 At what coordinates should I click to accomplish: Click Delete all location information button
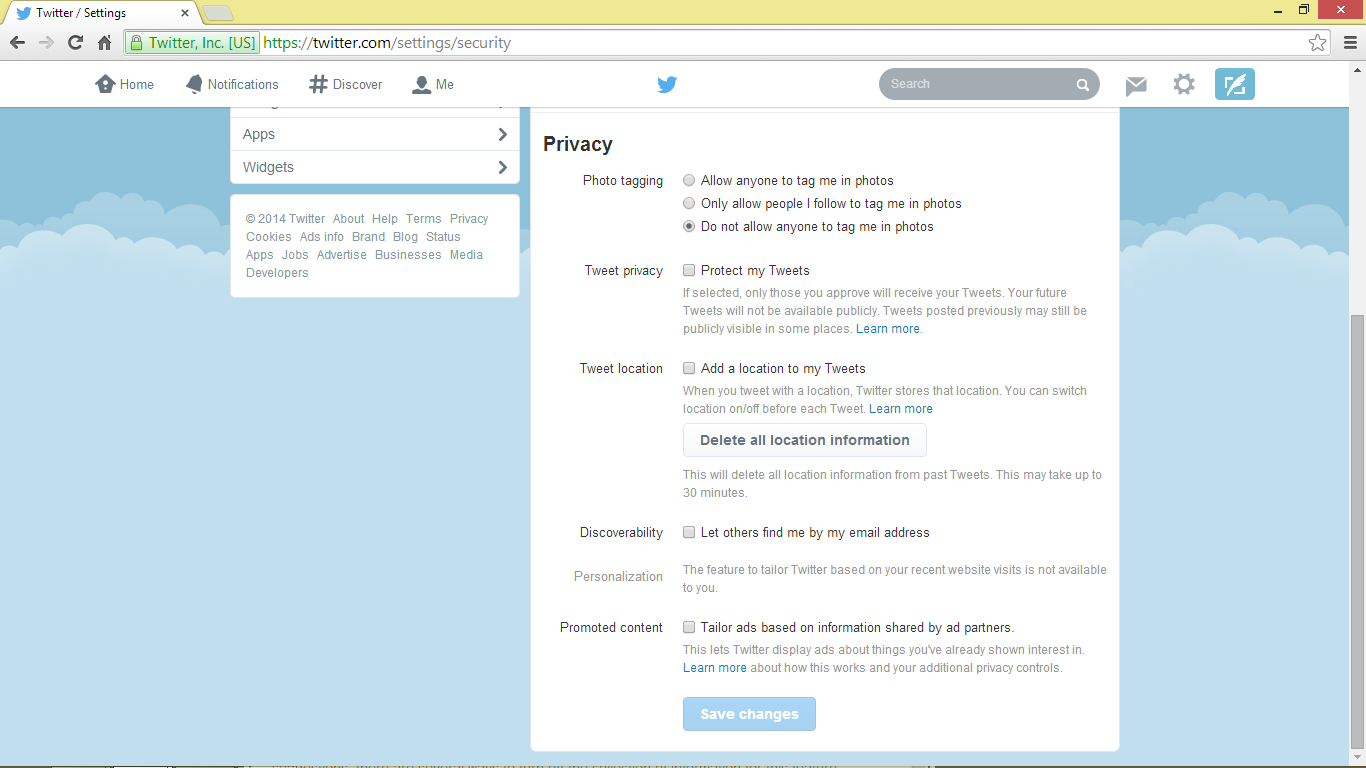[x=805, y=440]
